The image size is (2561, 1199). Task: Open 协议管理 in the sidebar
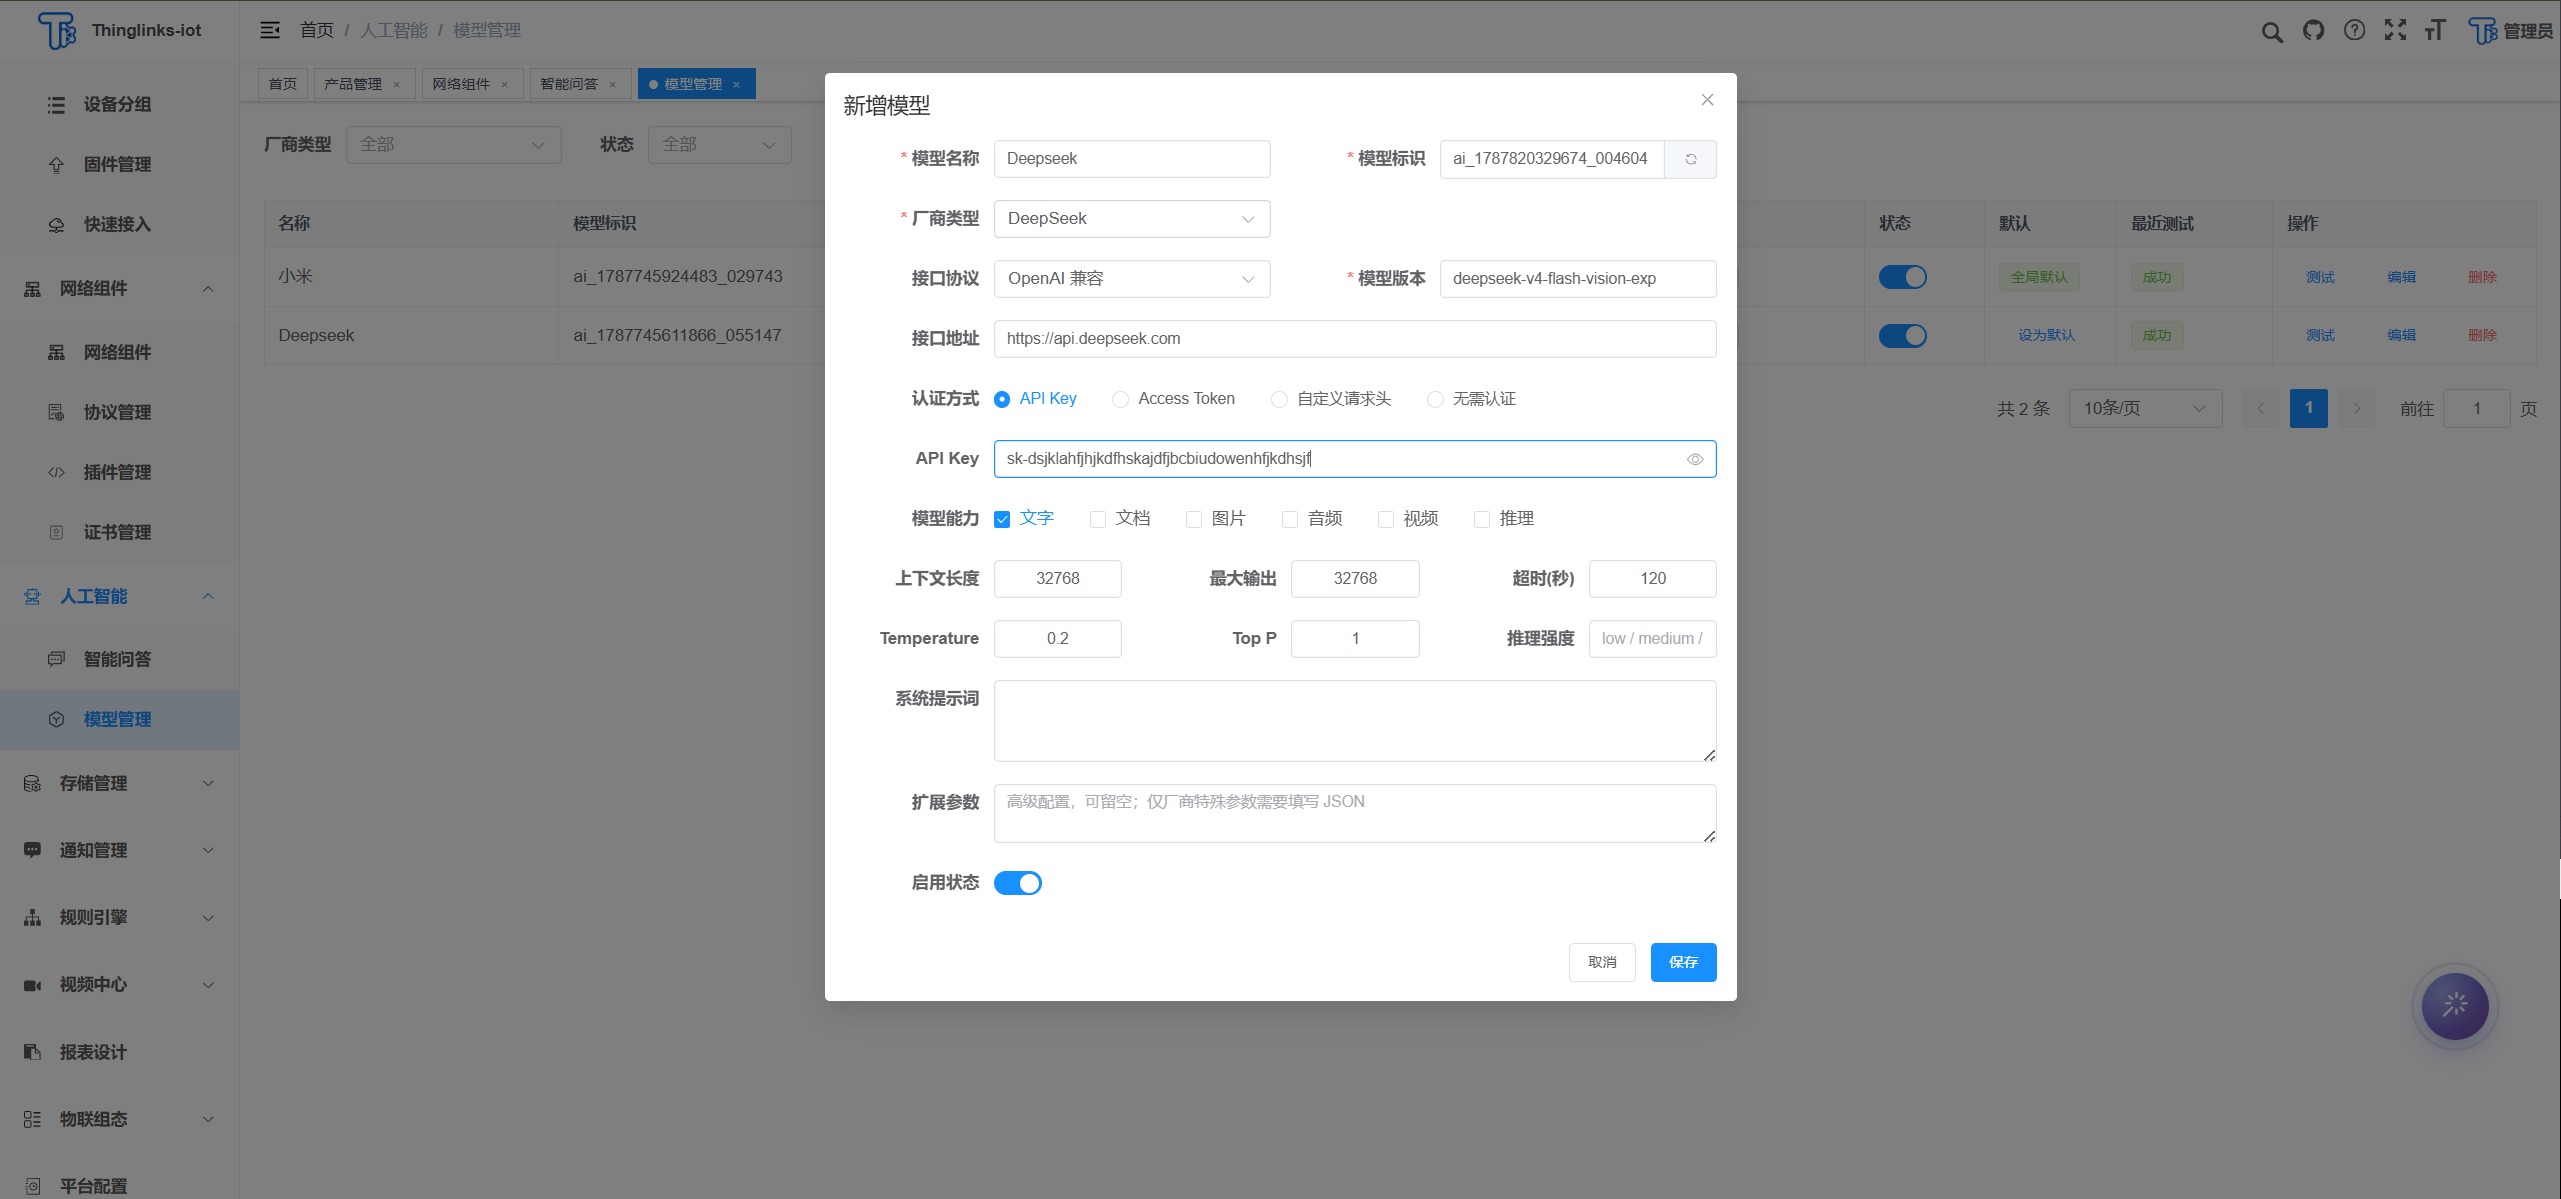tap(120, 412)
